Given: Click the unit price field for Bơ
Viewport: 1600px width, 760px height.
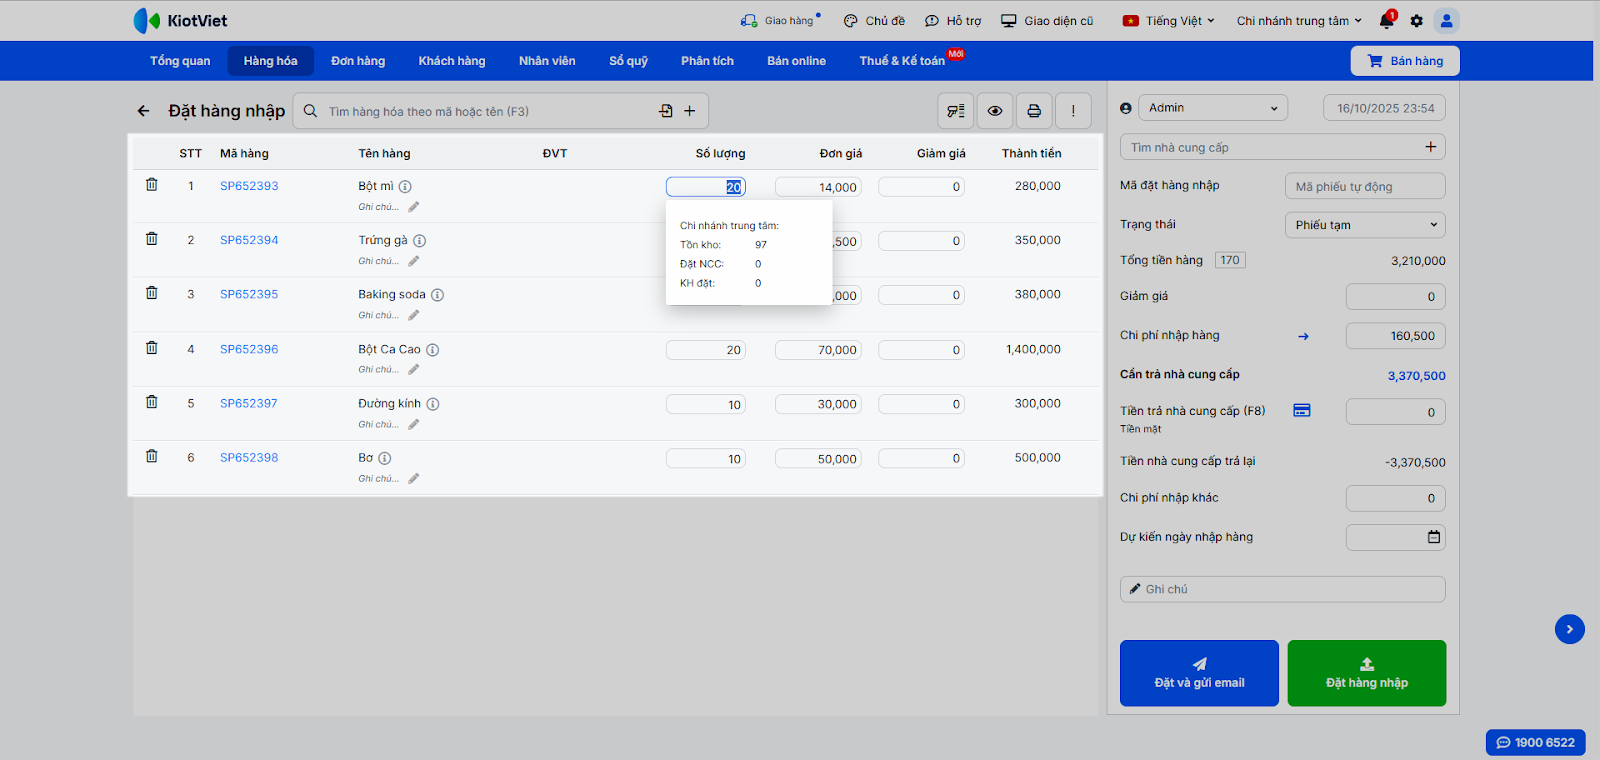Looking at the screenshot, I should [818, 459].
